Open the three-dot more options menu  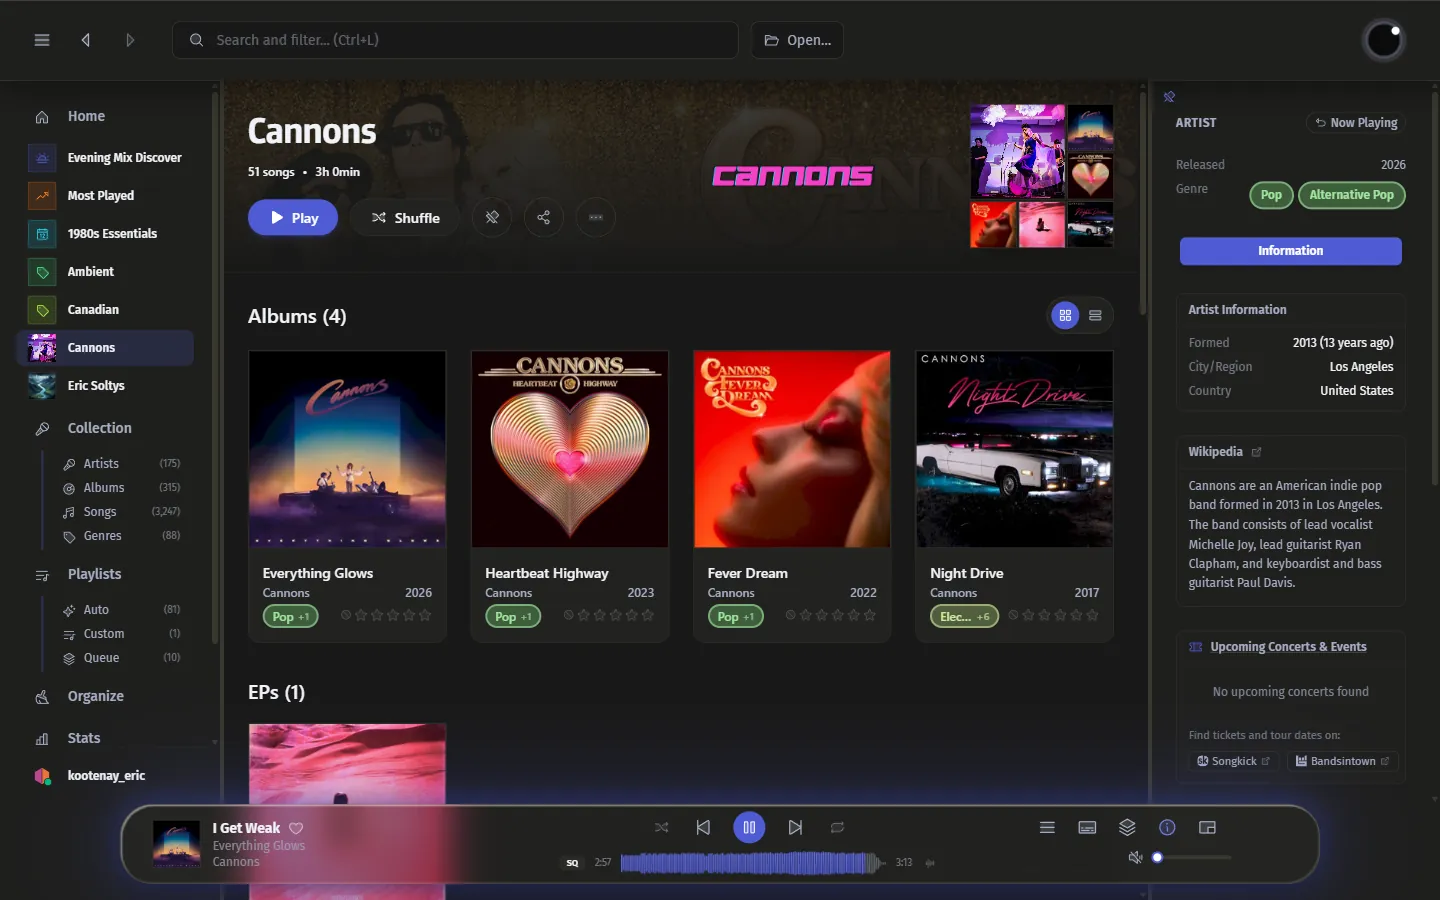596,217
